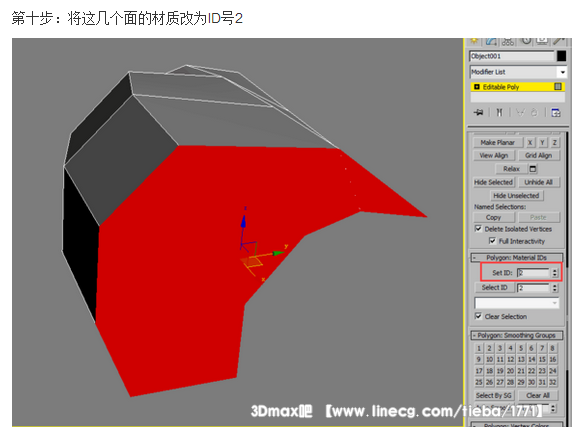Click the Paste named selection button

[x=538, y=217]
